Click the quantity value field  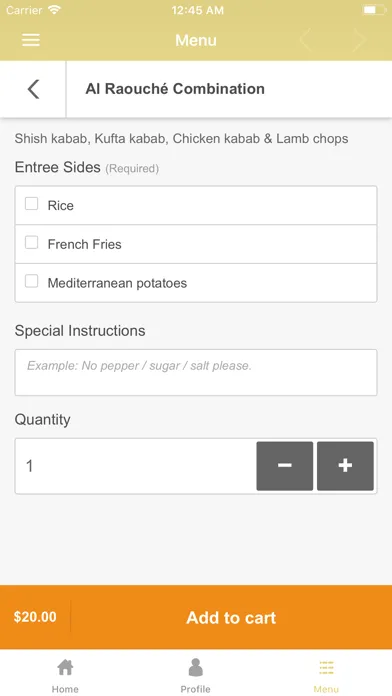pyautogui.click(x=135, y=466)
